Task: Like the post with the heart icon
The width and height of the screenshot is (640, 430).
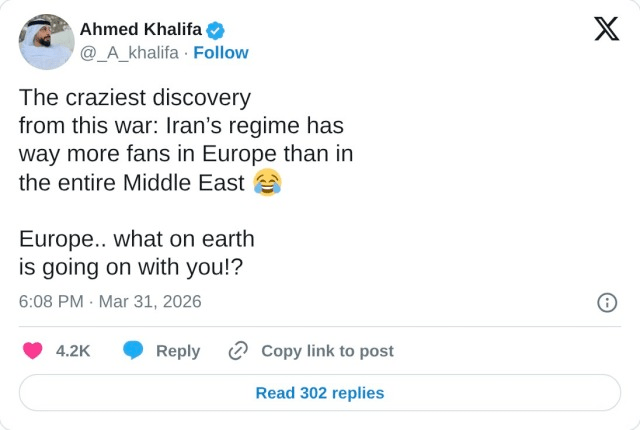Action: tap(33, 351)
